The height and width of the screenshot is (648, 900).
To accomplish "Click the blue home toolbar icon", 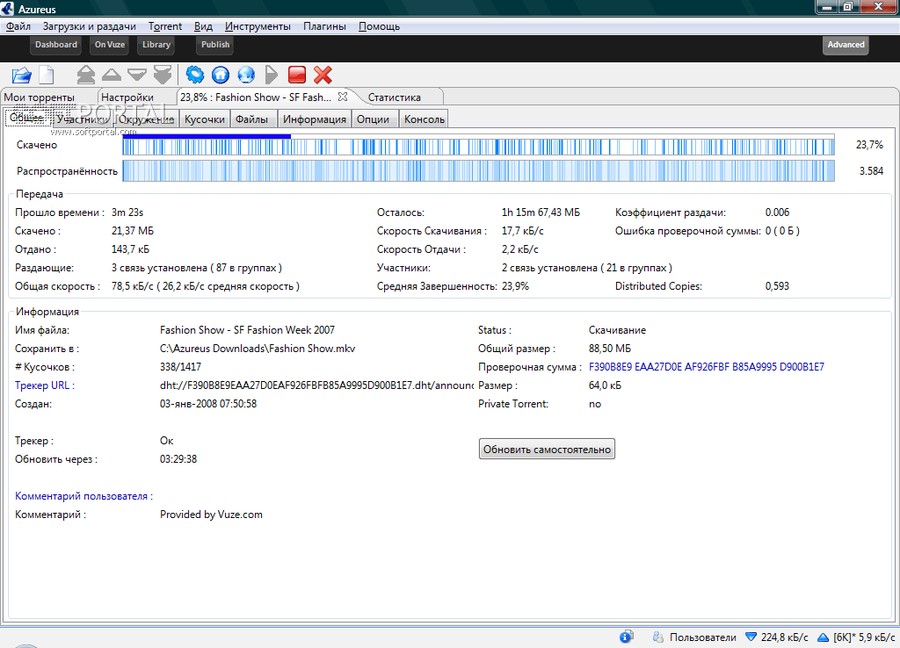I will (x=220, y=75).
